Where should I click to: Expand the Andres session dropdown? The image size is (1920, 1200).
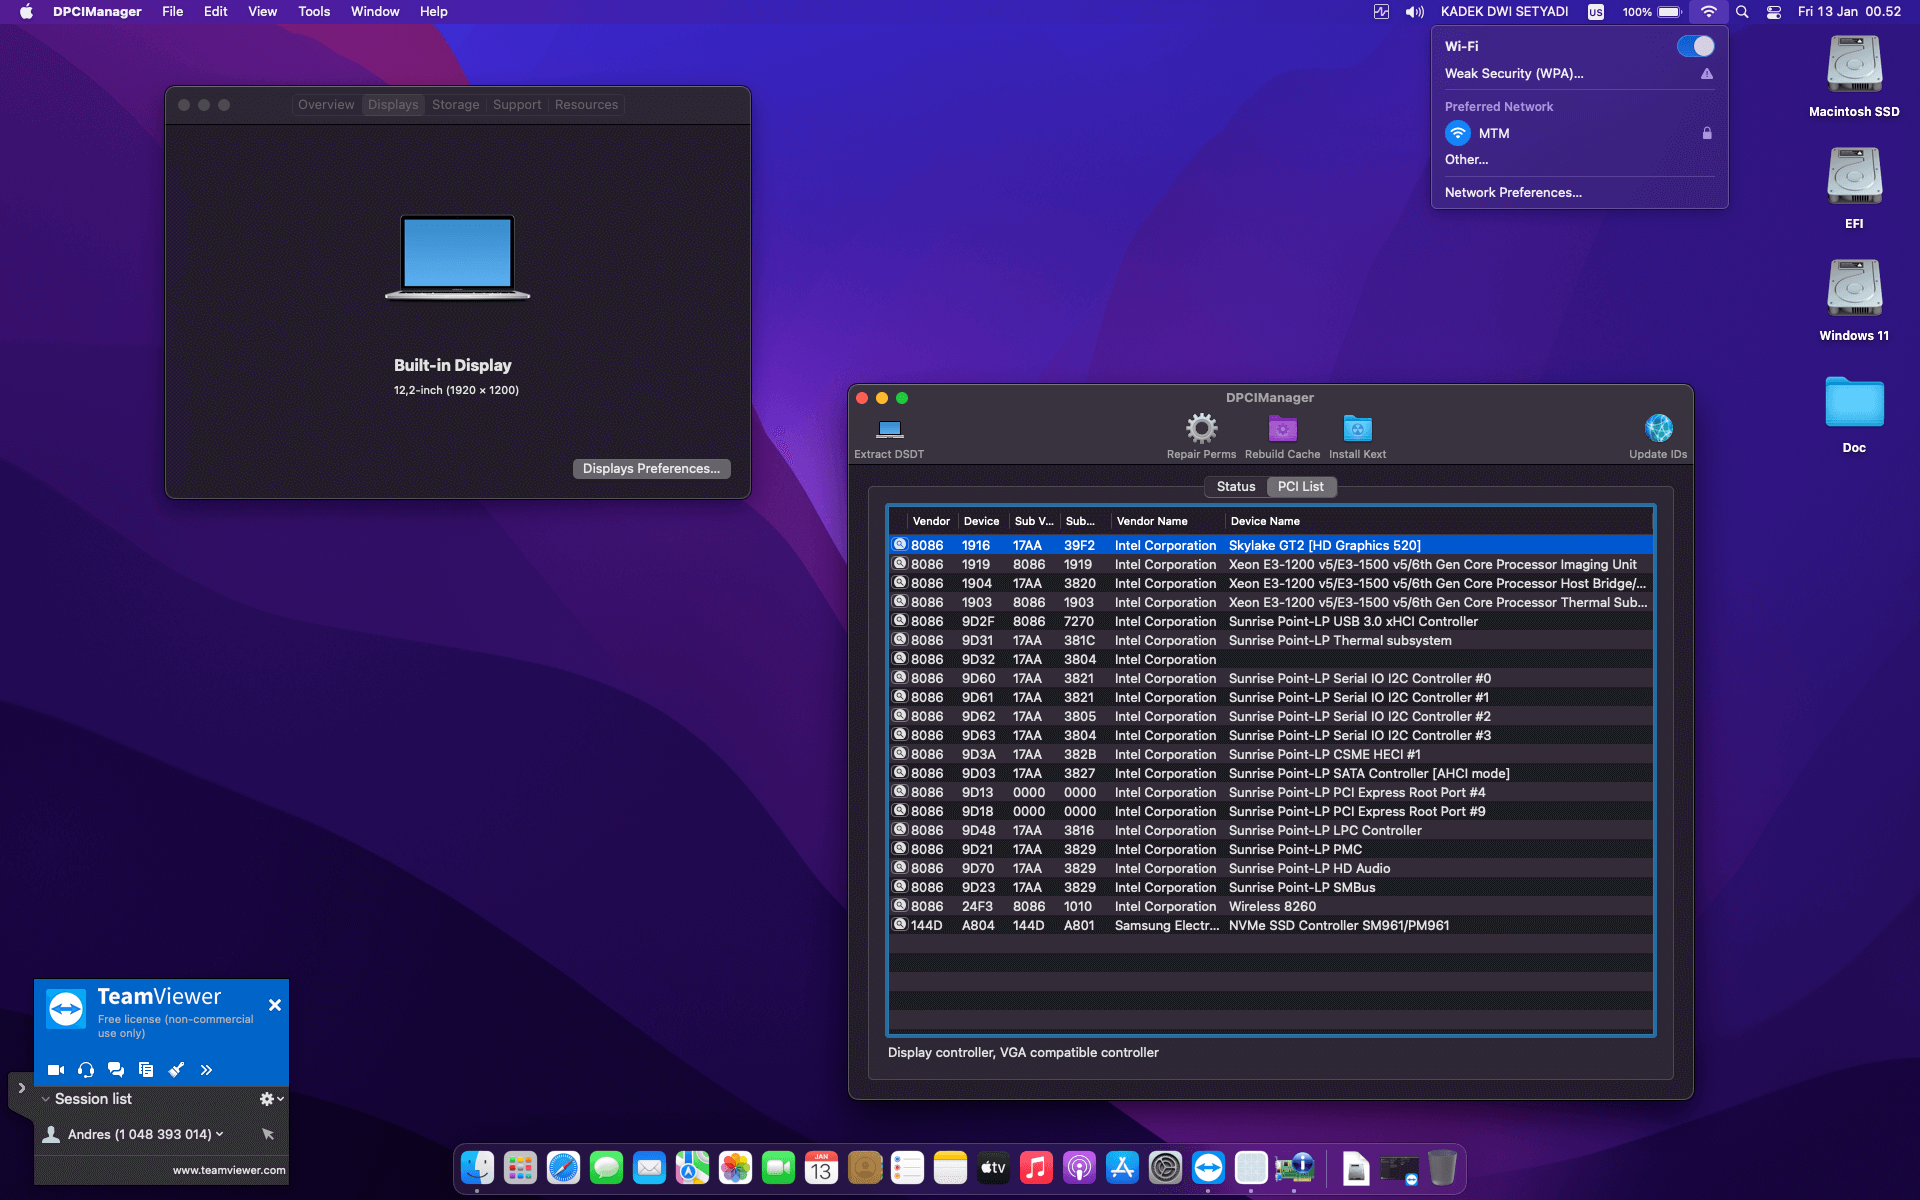220,1134
